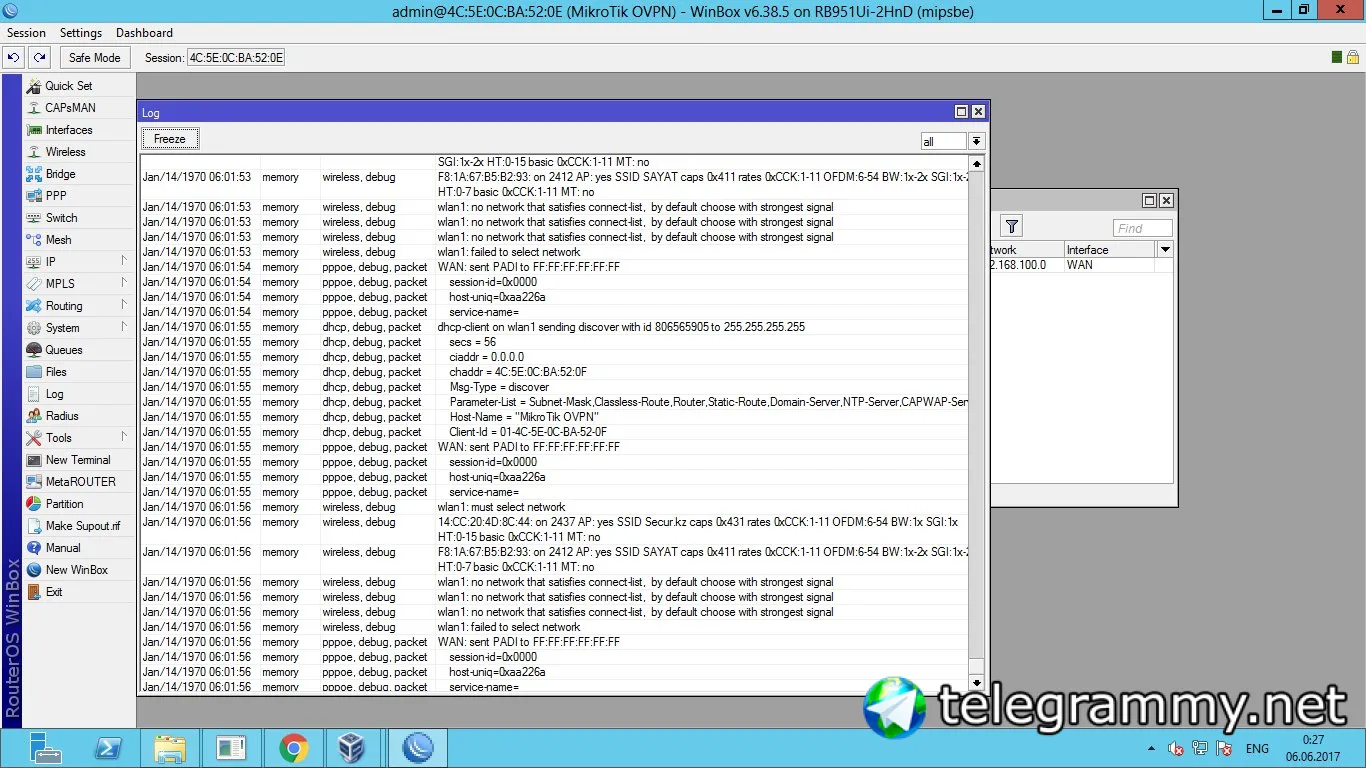Freeze the log output
This screenshot has width=1366, height=768.
(x=170, y=139)
